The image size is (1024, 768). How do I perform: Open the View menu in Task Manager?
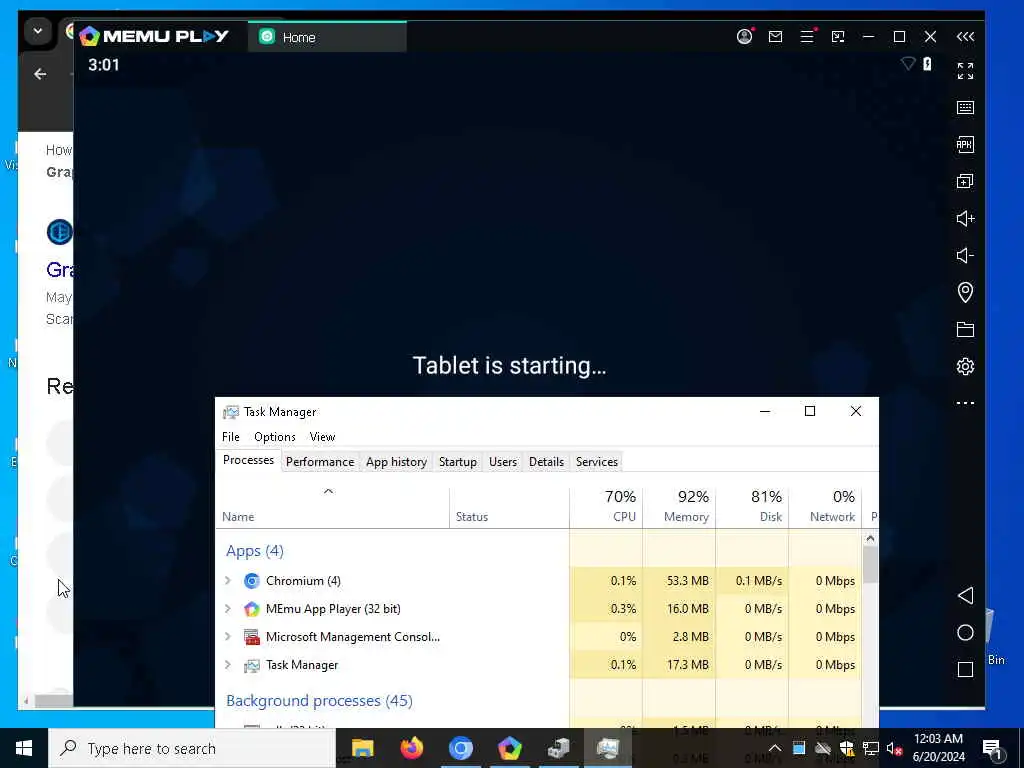[x=323, y=437]
